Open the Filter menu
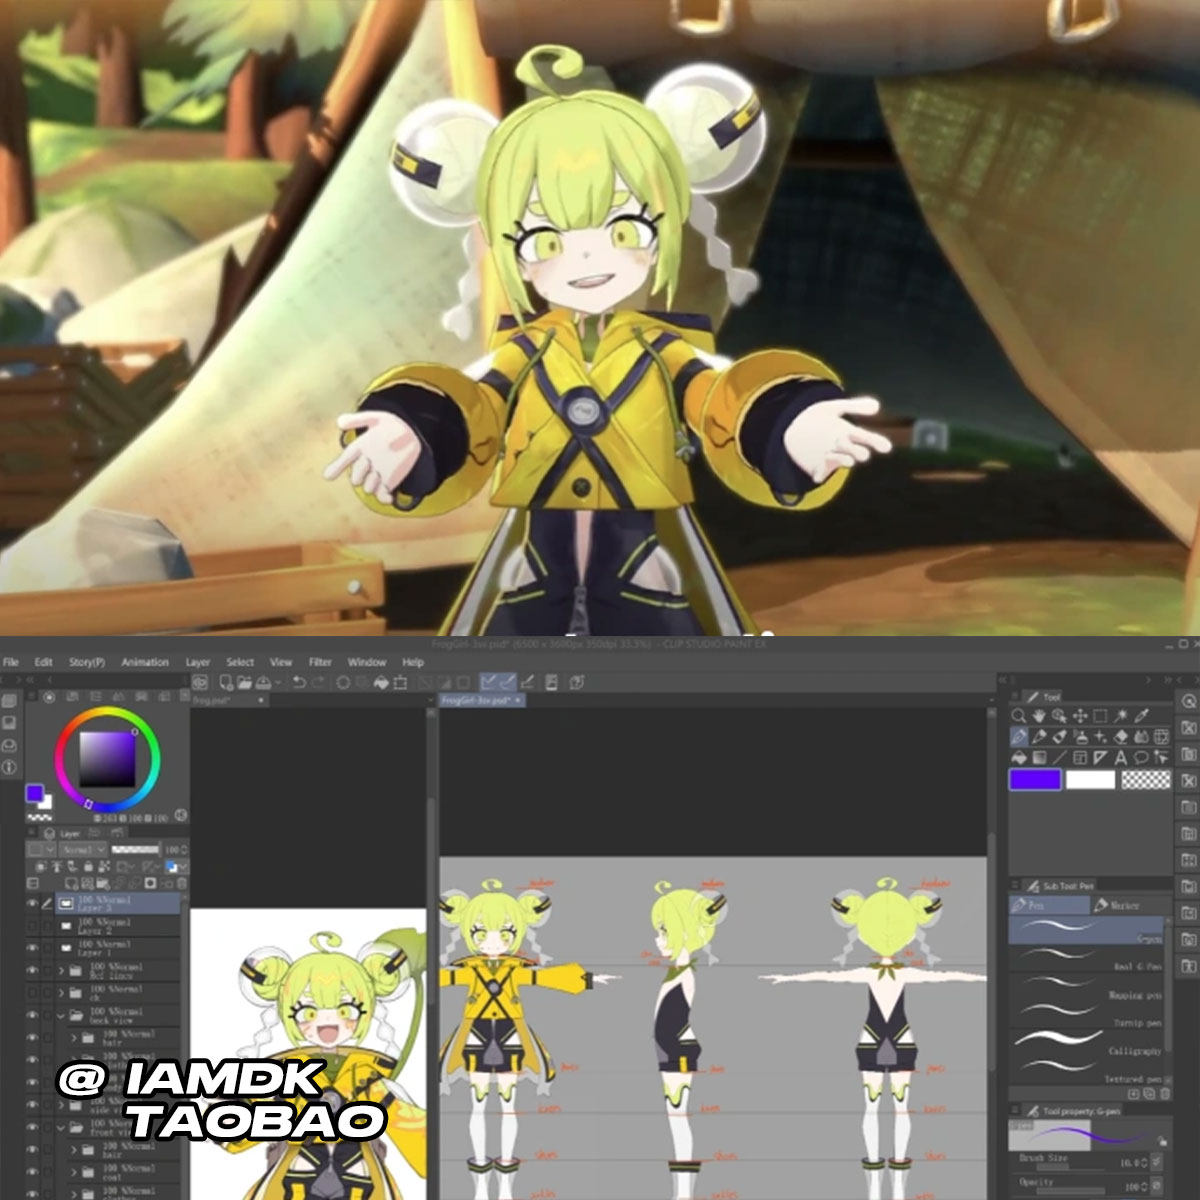 coord(320,662)
